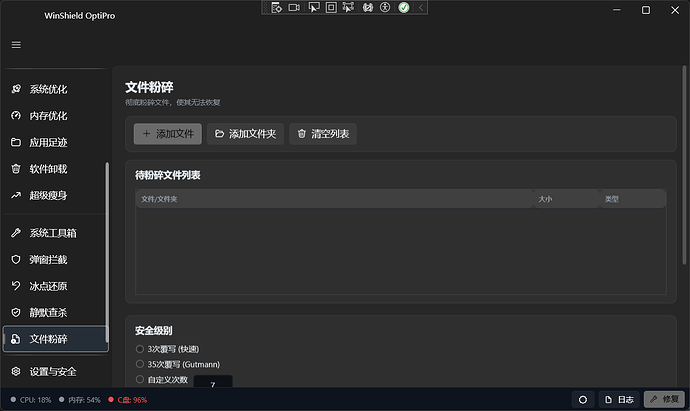The height and width of the screenshot is (411, 690).
Task: Click the circle icon button in status bar
Action: point(583,400)
